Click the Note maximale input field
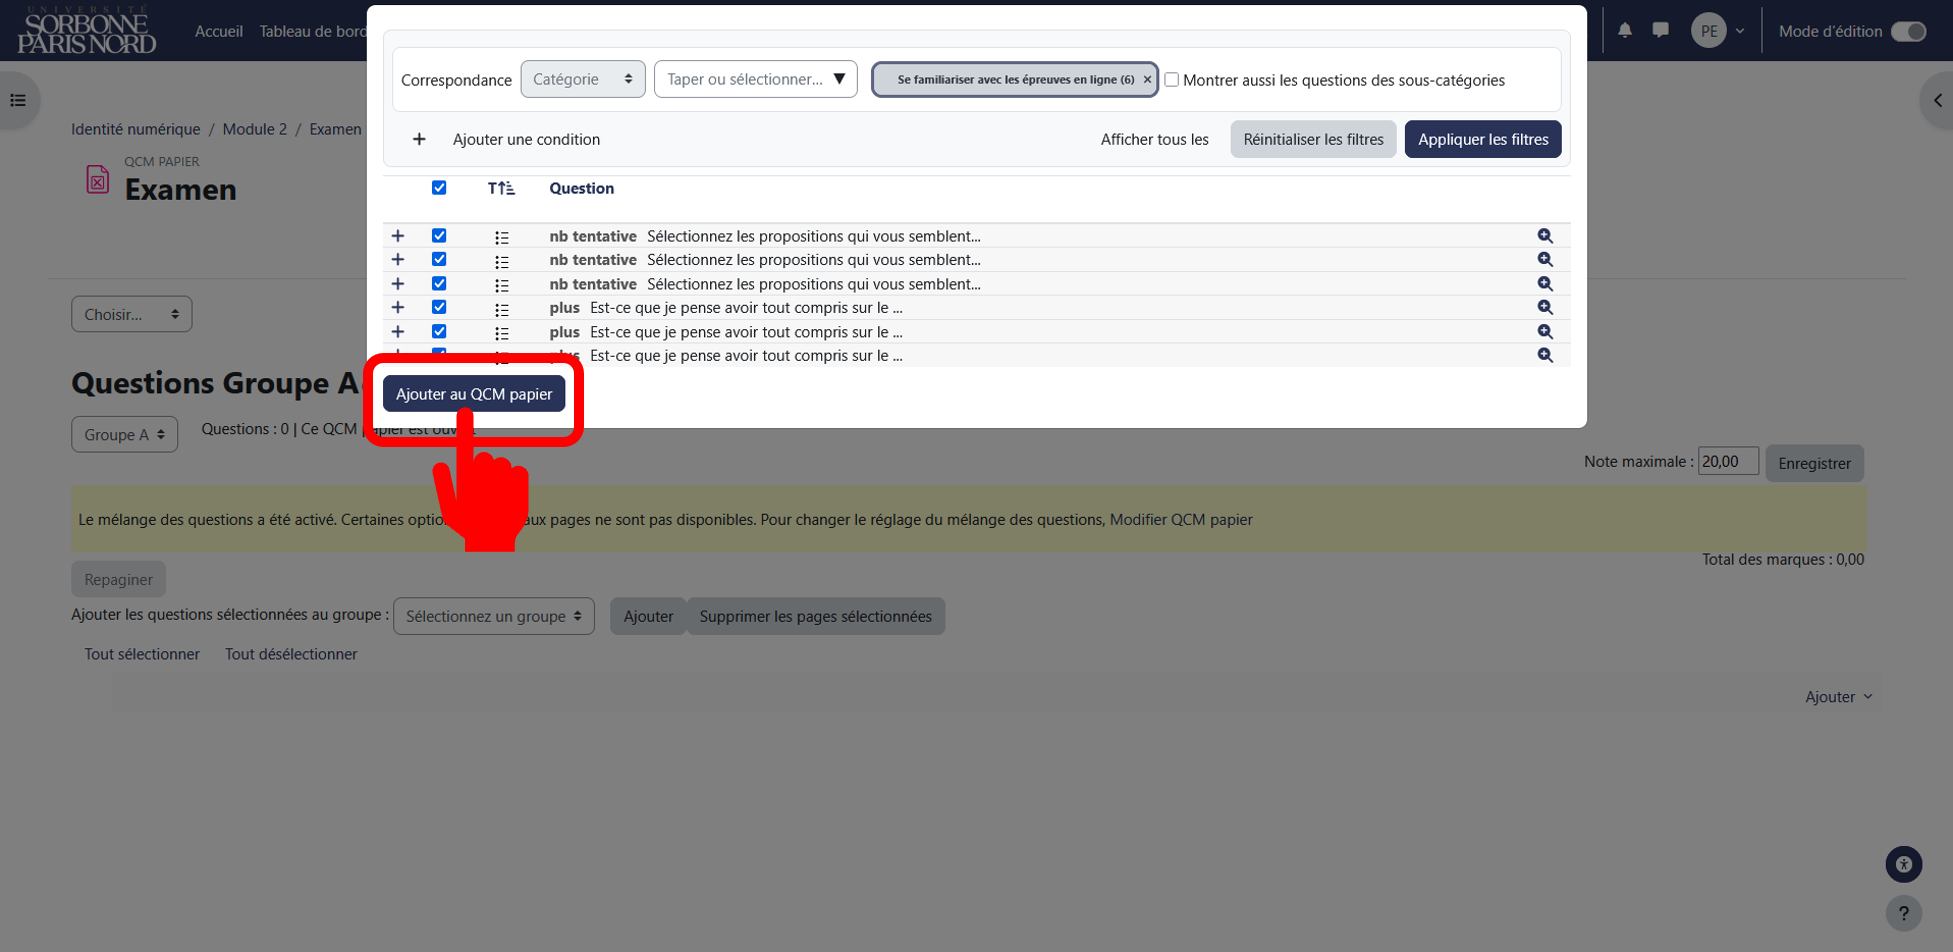 (1728, 461)
